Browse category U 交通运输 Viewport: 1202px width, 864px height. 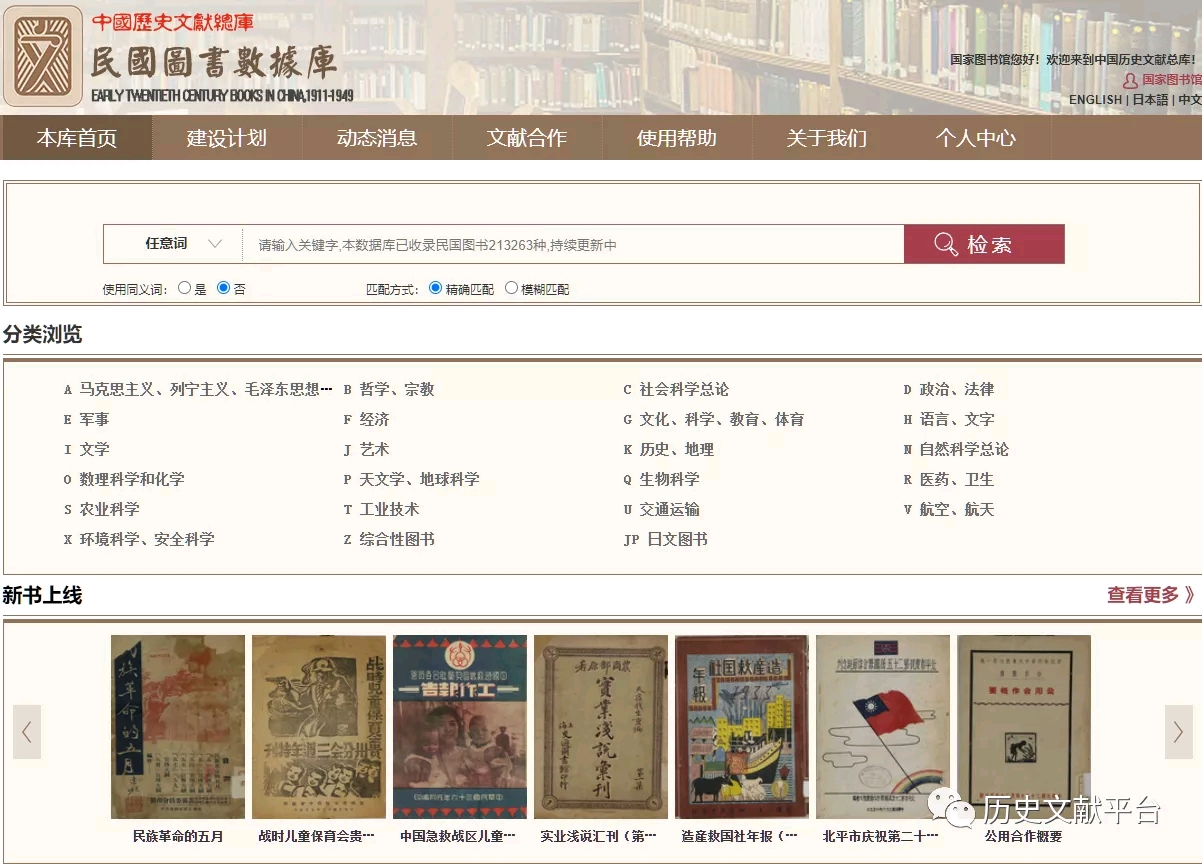coord(661,509)
